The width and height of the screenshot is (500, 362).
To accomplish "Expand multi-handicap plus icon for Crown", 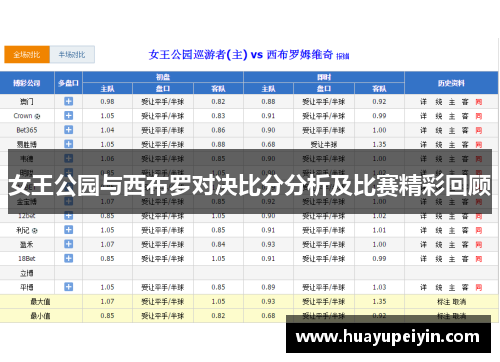I will (69, 116).
